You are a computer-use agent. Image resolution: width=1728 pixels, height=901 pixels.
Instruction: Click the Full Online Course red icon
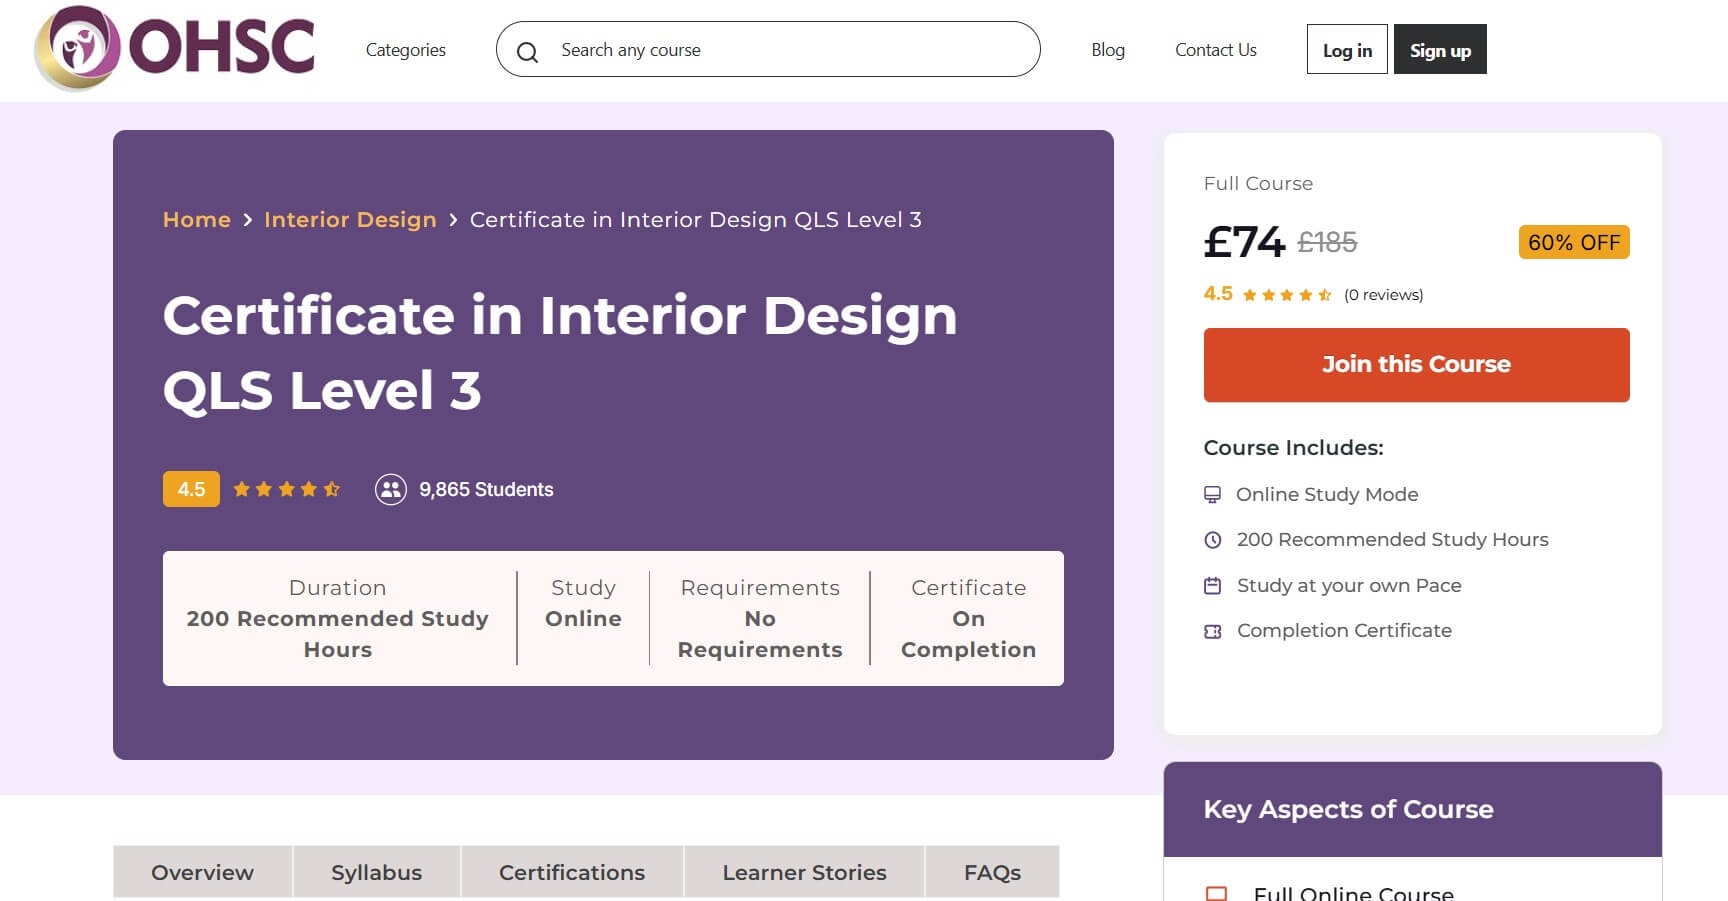click(x=1216, y=893)
